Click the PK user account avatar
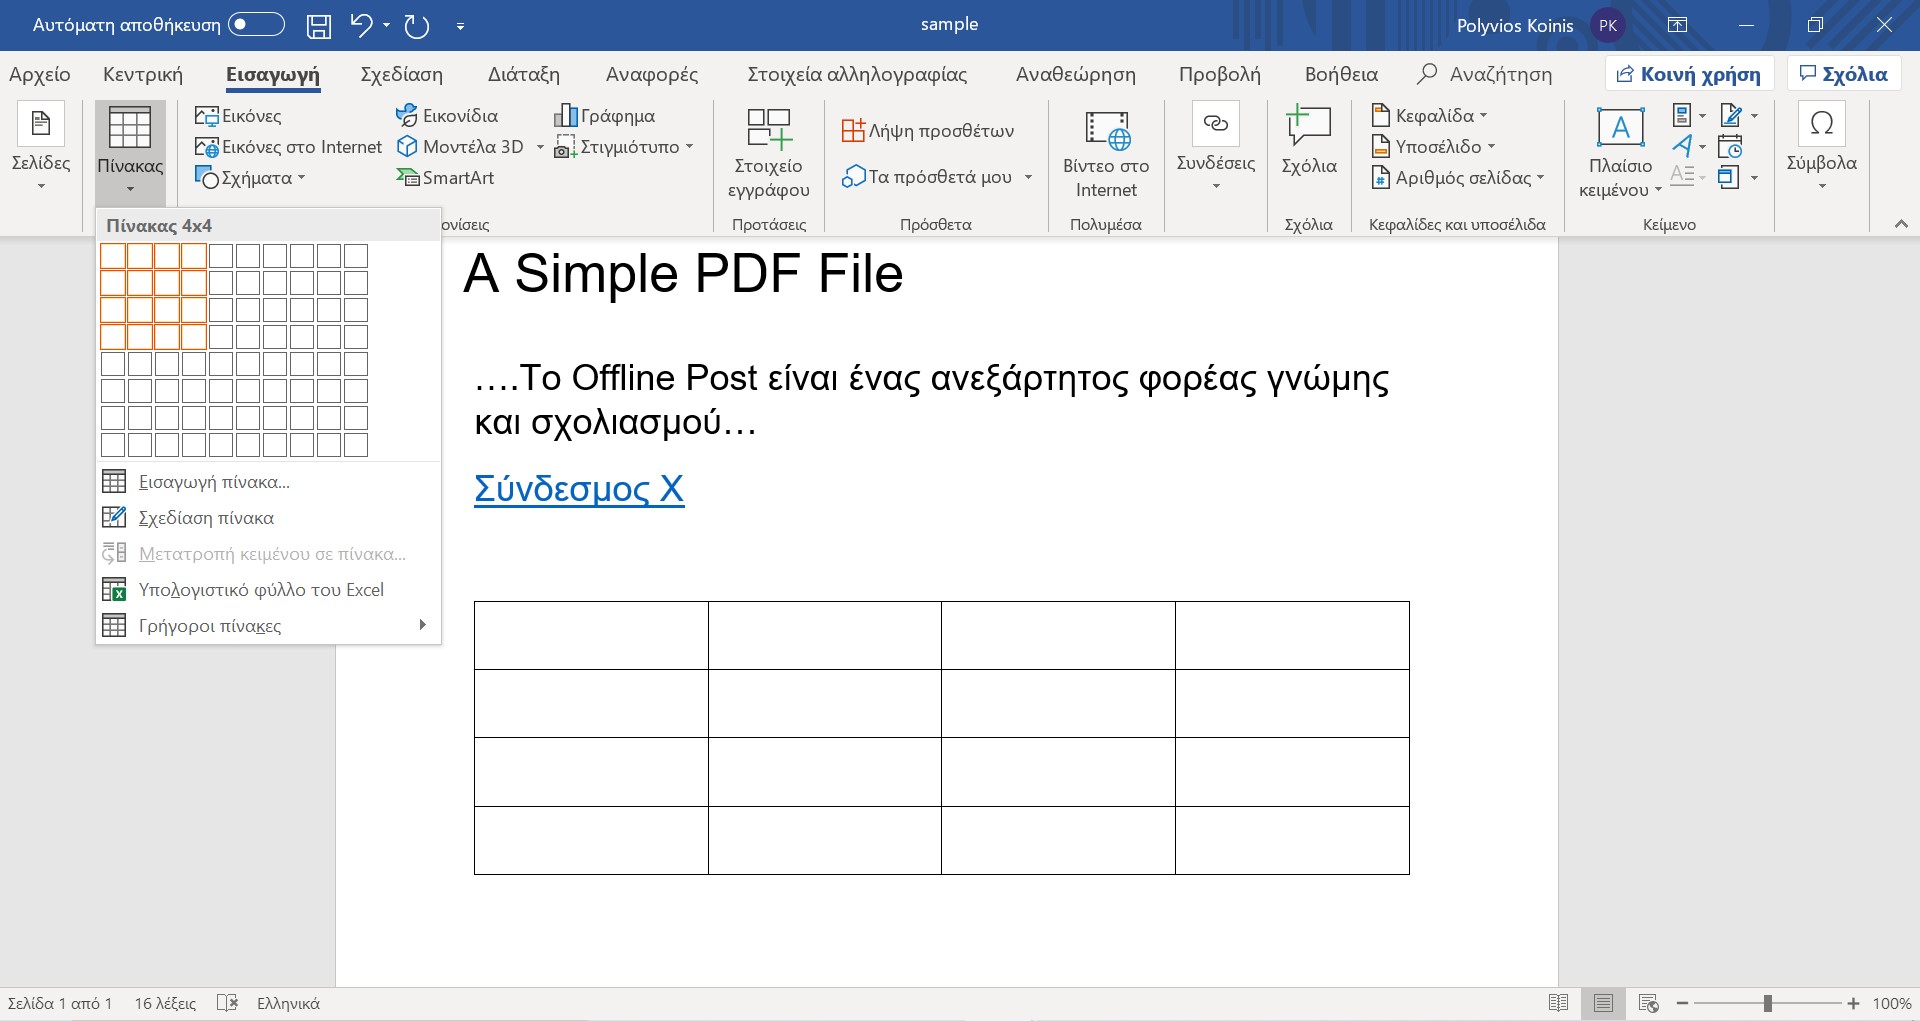 coord(1608,26)
